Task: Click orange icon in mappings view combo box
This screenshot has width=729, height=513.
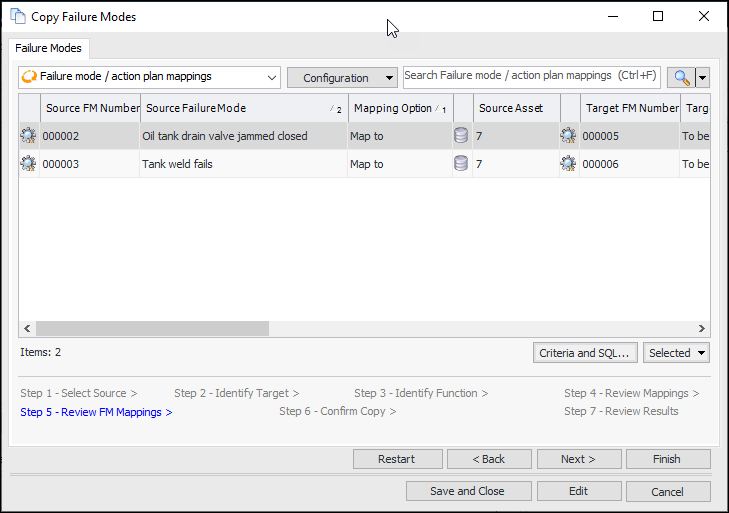Action: click(29, 77)
